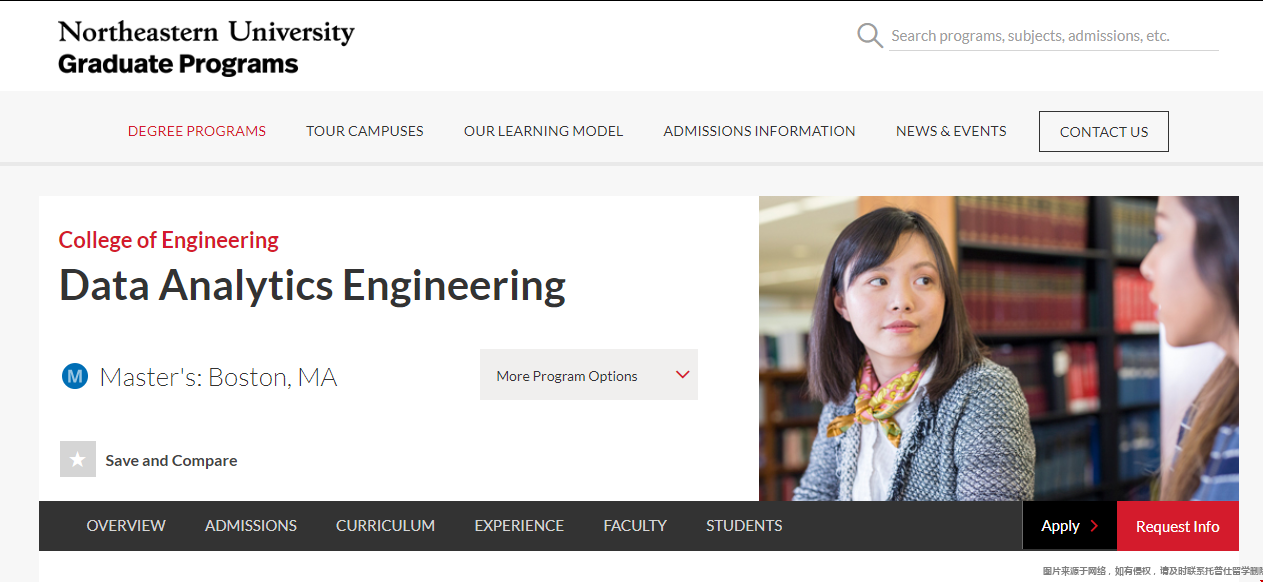Image resolution: width=1263 pixels, height=582 pixels.
Task: Click the magnifying glass search icon
Action: (870, 36)
